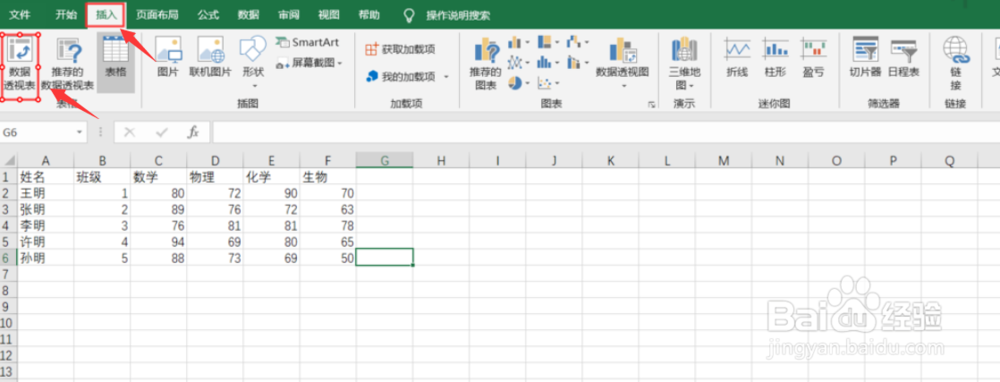Expand the 我的加载项 dropdown arrow
The image size is (1000, 382).
click(x=446, y=77)
